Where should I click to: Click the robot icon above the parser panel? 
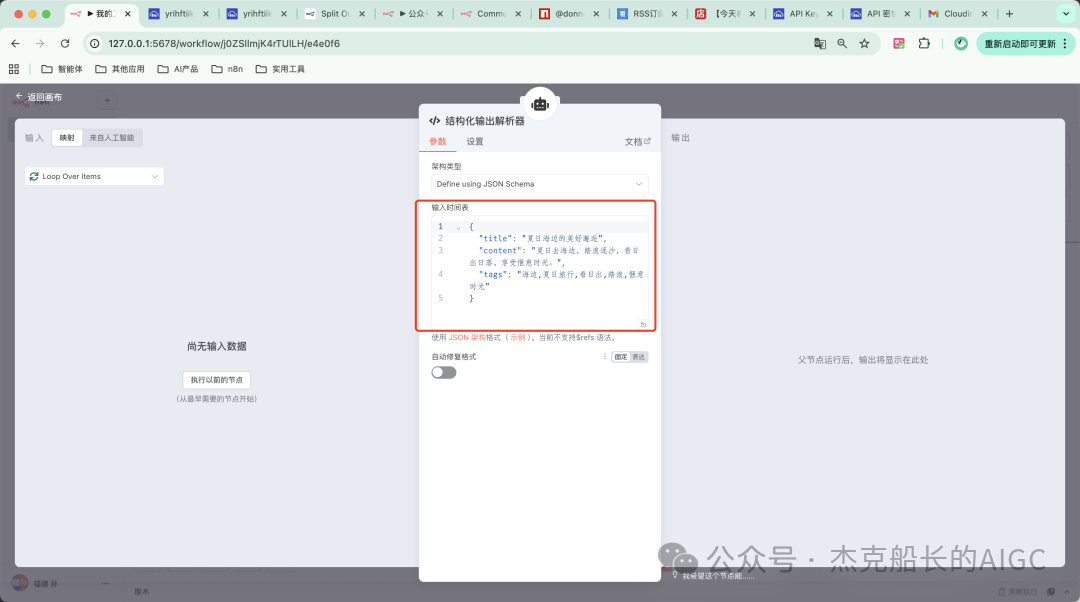tap(540, 104)
